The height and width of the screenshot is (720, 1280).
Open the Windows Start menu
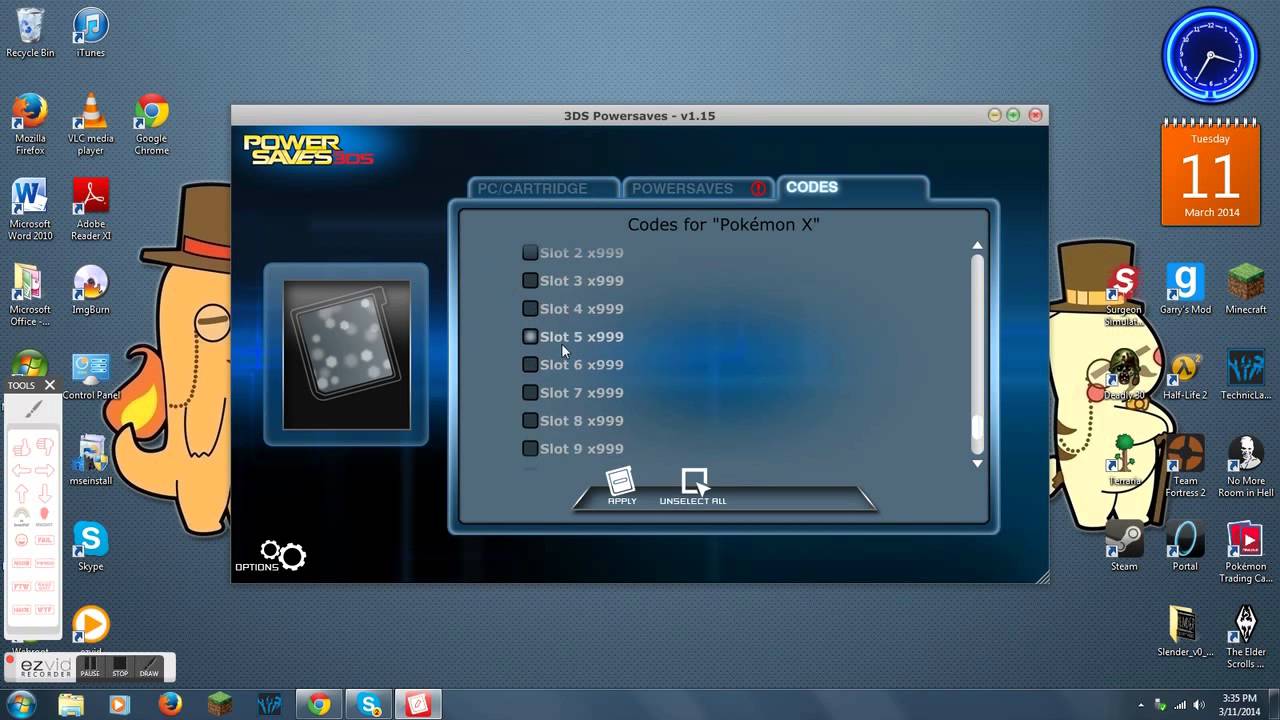click(x=21, y=704)
